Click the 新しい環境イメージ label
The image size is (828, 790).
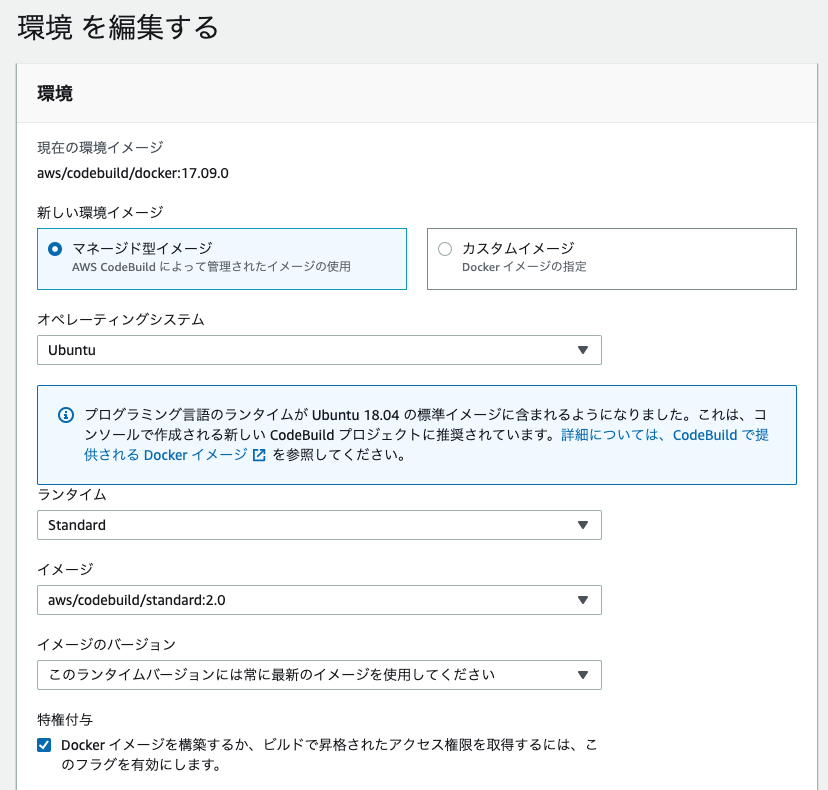tap(100, 212)
